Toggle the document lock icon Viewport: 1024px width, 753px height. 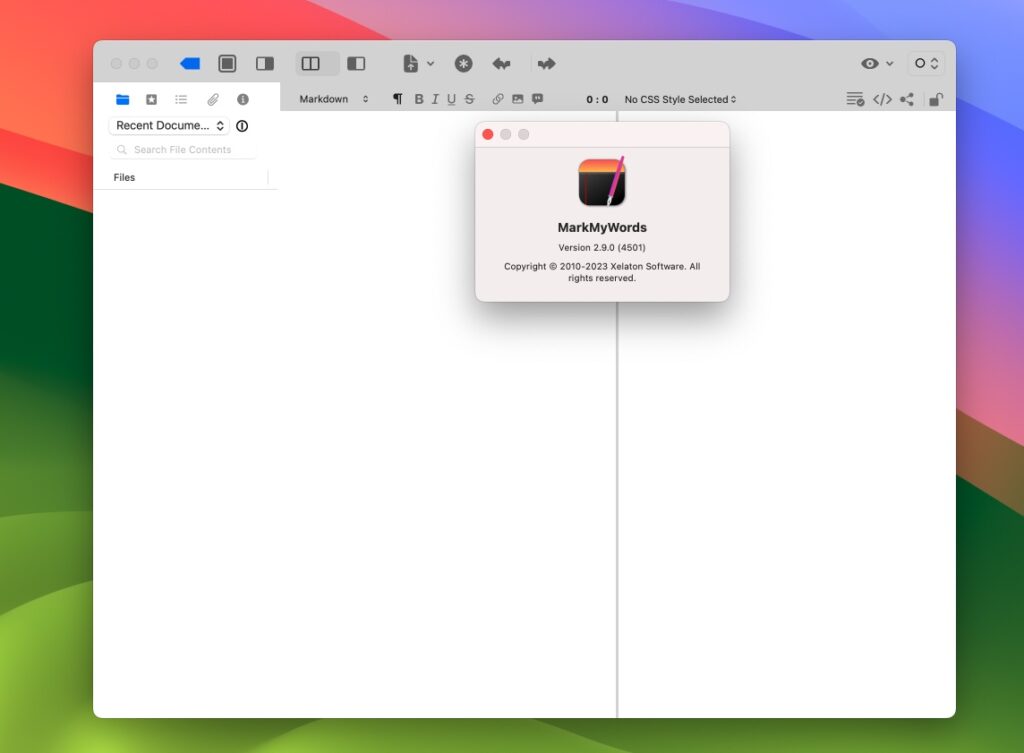pos(935,99)
